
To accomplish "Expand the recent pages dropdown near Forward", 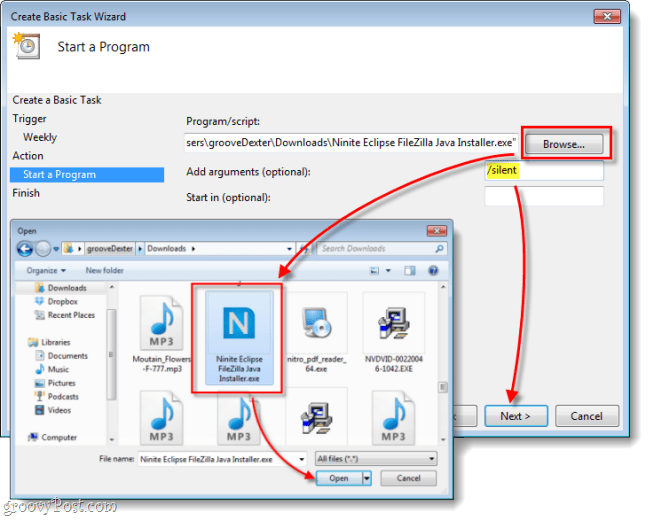I will [56, 249].
